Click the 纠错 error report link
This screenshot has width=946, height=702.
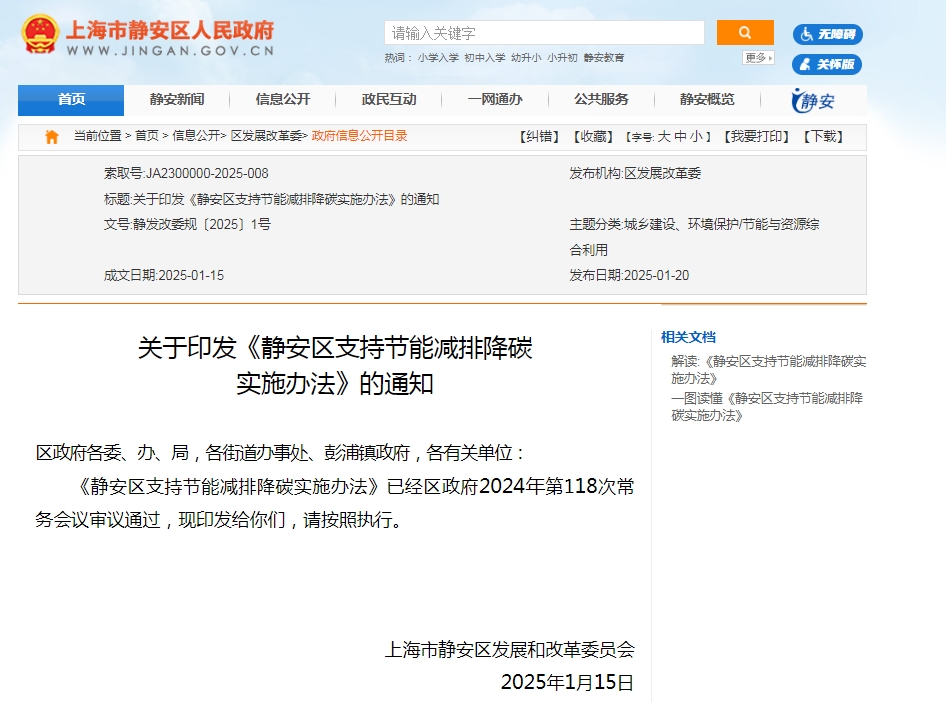coord(541,137)
